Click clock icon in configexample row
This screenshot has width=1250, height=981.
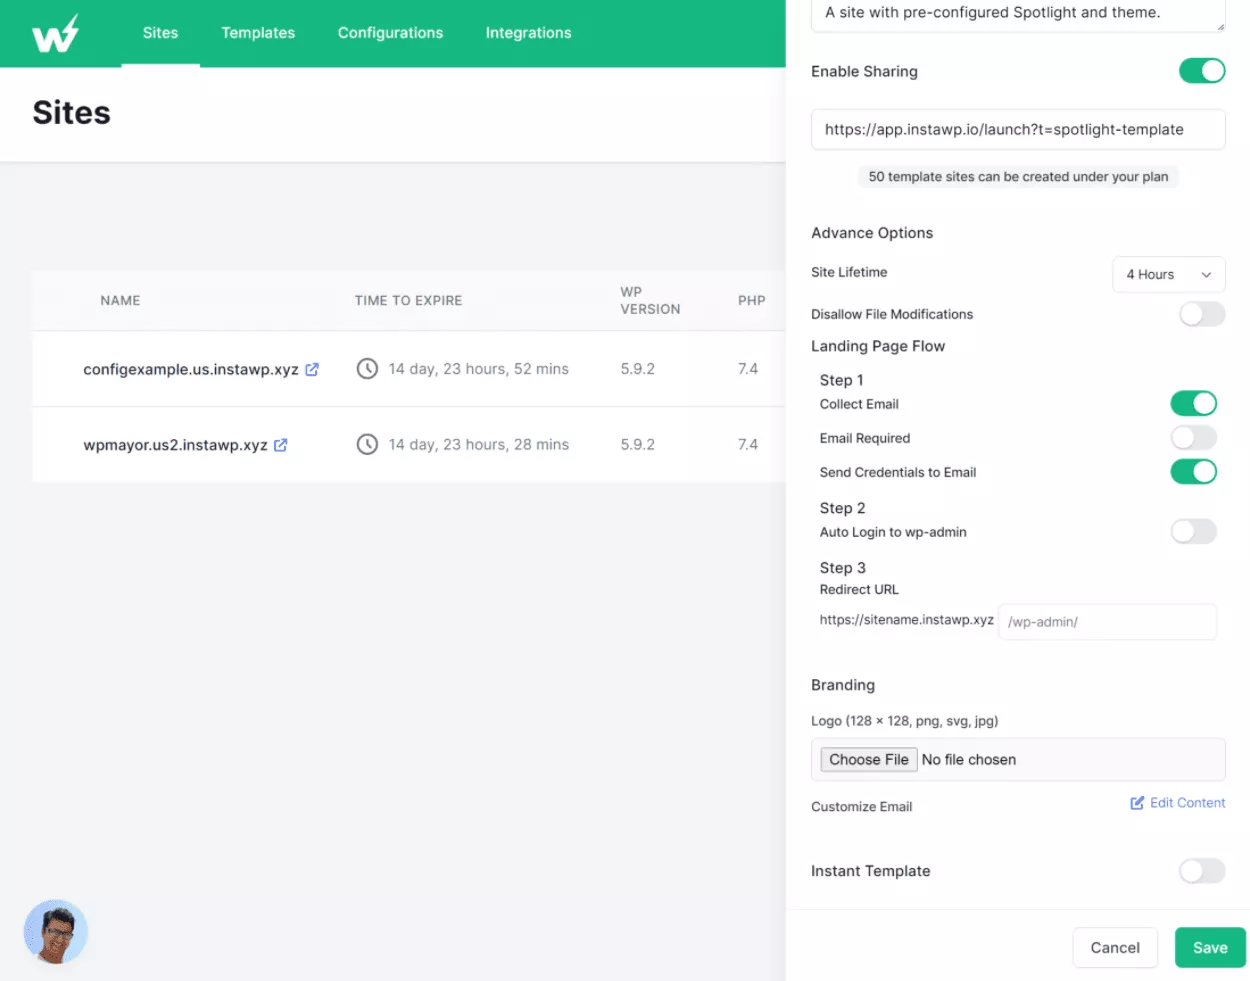pos(367,369)
